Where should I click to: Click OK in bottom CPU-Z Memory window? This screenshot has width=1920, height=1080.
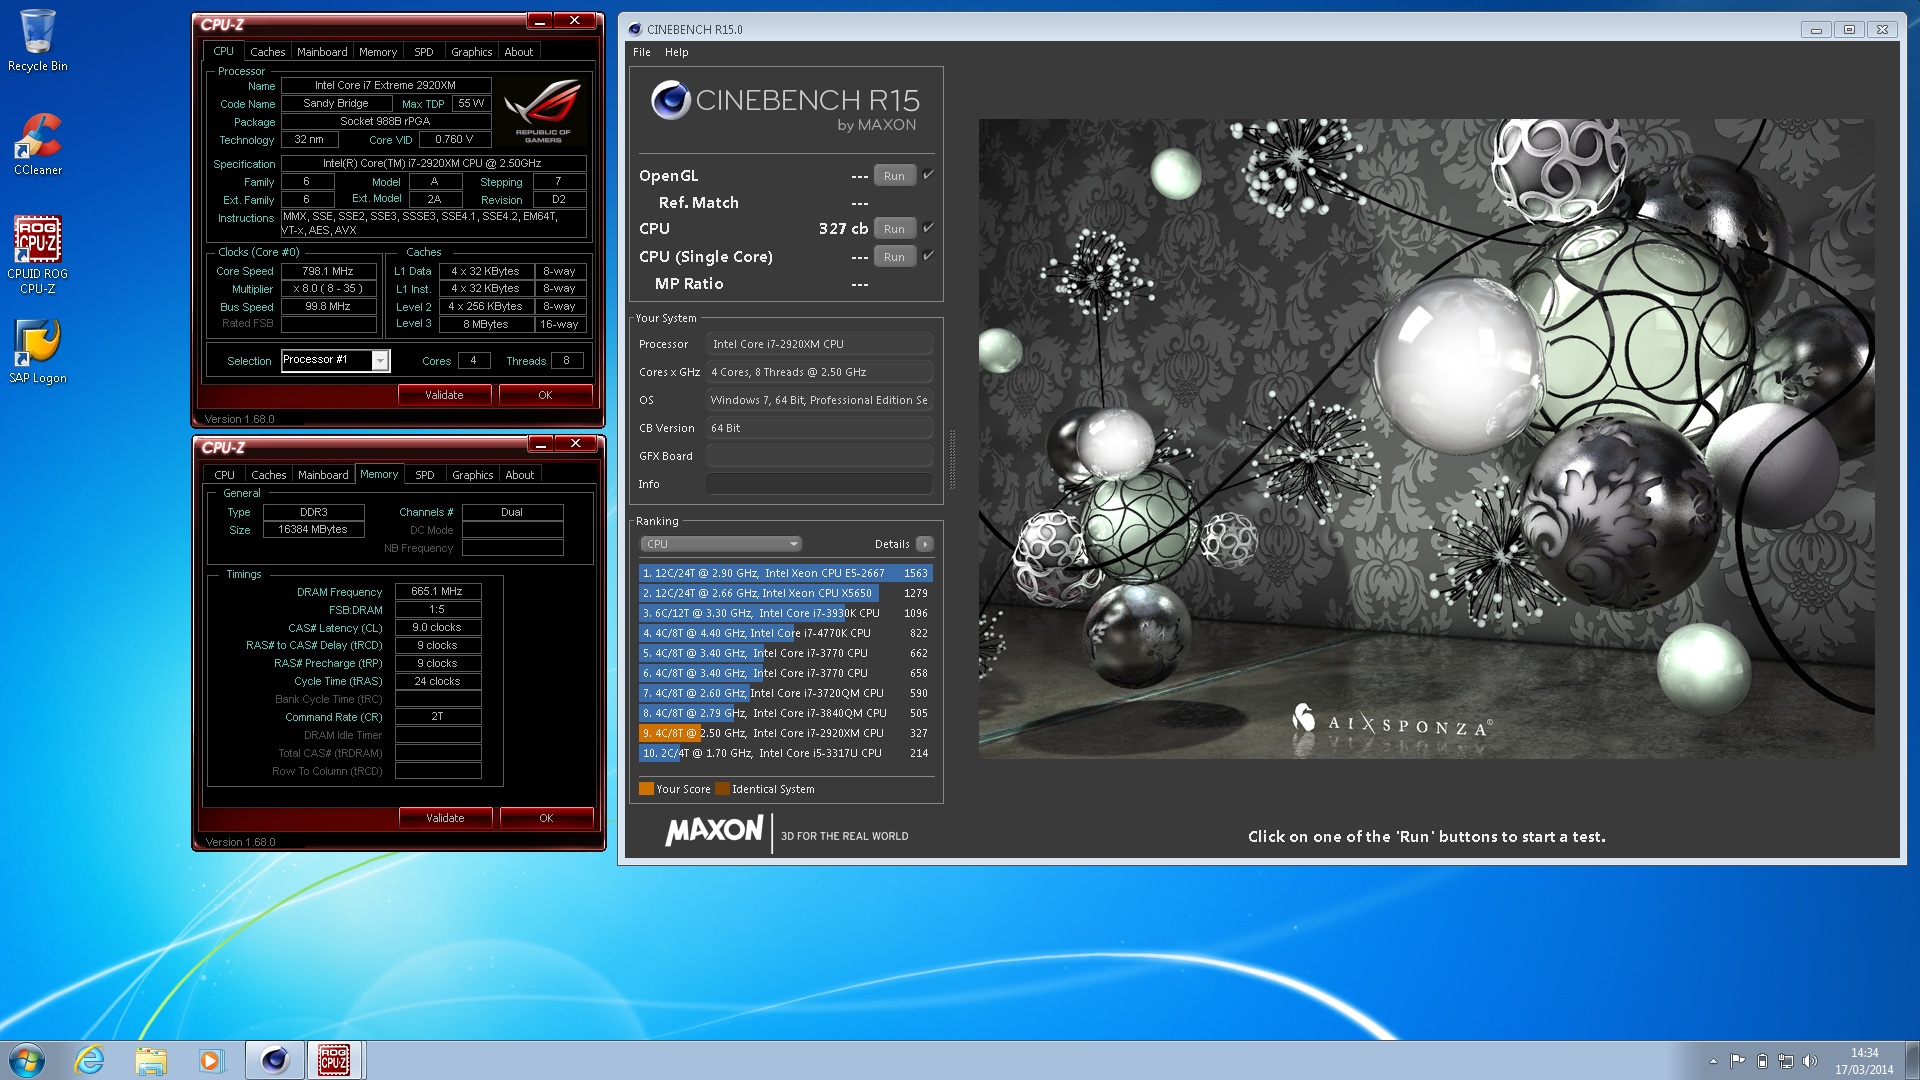click(x=546, y=818)
